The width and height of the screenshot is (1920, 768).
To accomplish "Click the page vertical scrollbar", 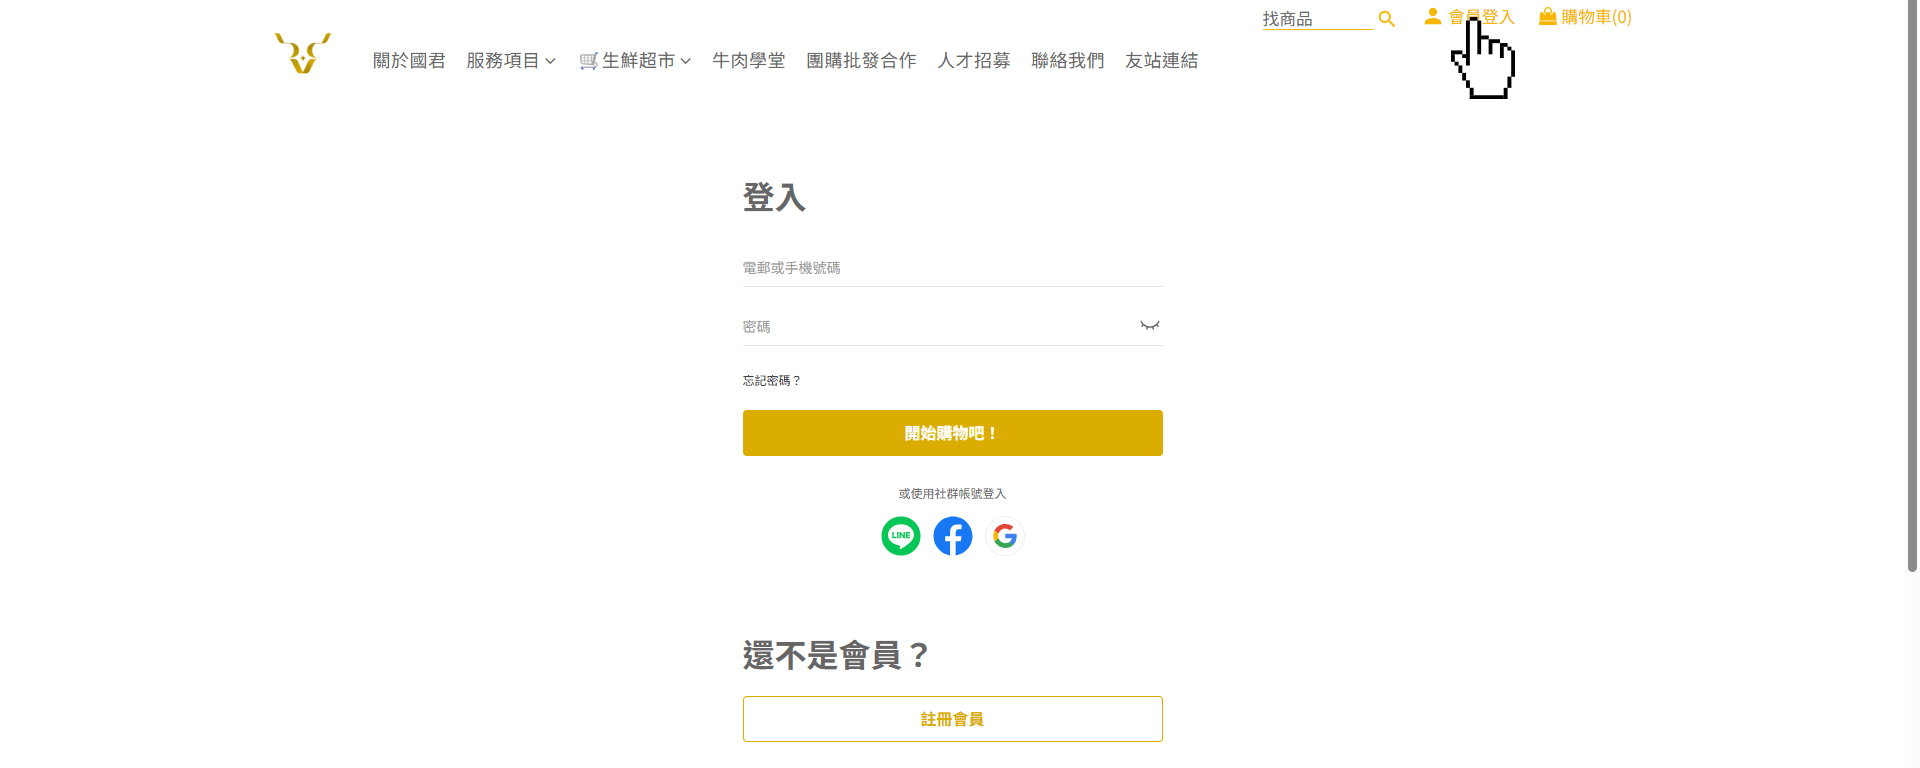I will 1912,300.
